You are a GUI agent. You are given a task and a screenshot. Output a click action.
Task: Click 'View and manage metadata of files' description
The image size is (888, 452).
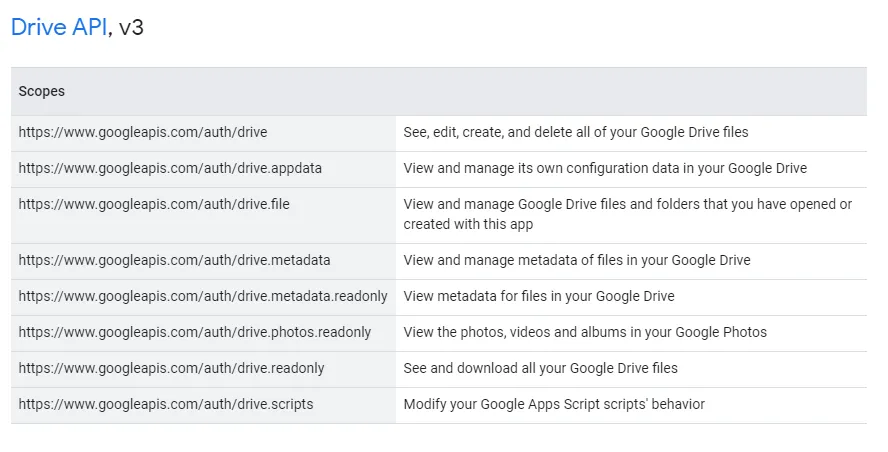[x=576, y=260]
